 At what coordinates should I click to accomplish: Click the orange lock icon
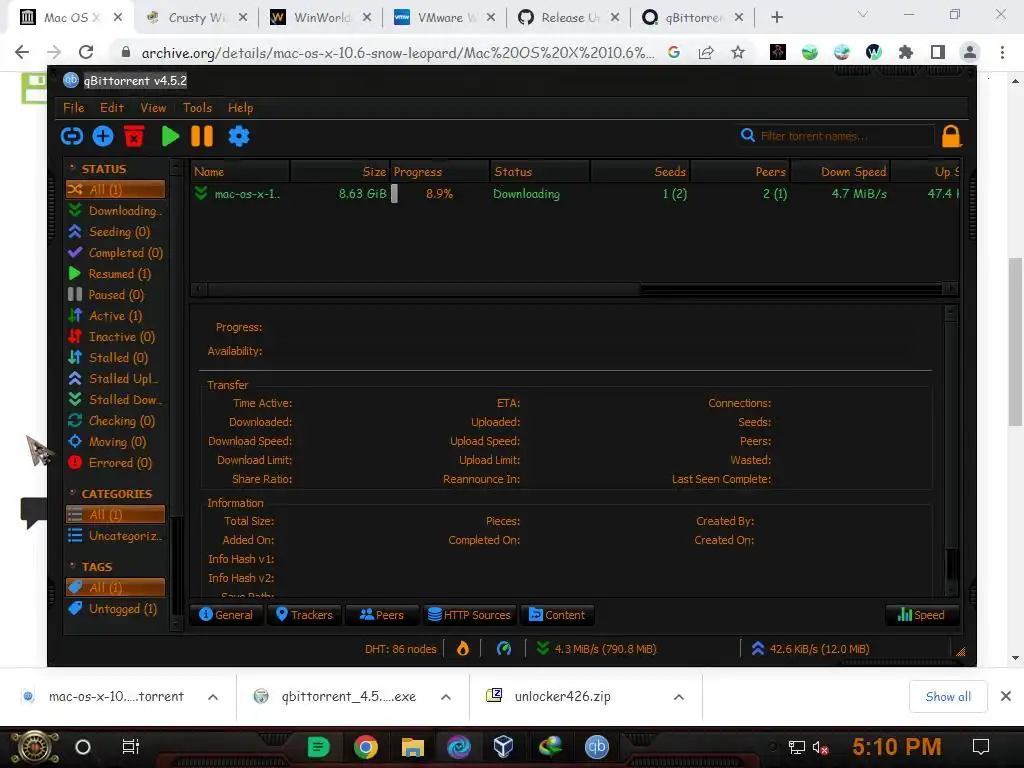(952, 136)
